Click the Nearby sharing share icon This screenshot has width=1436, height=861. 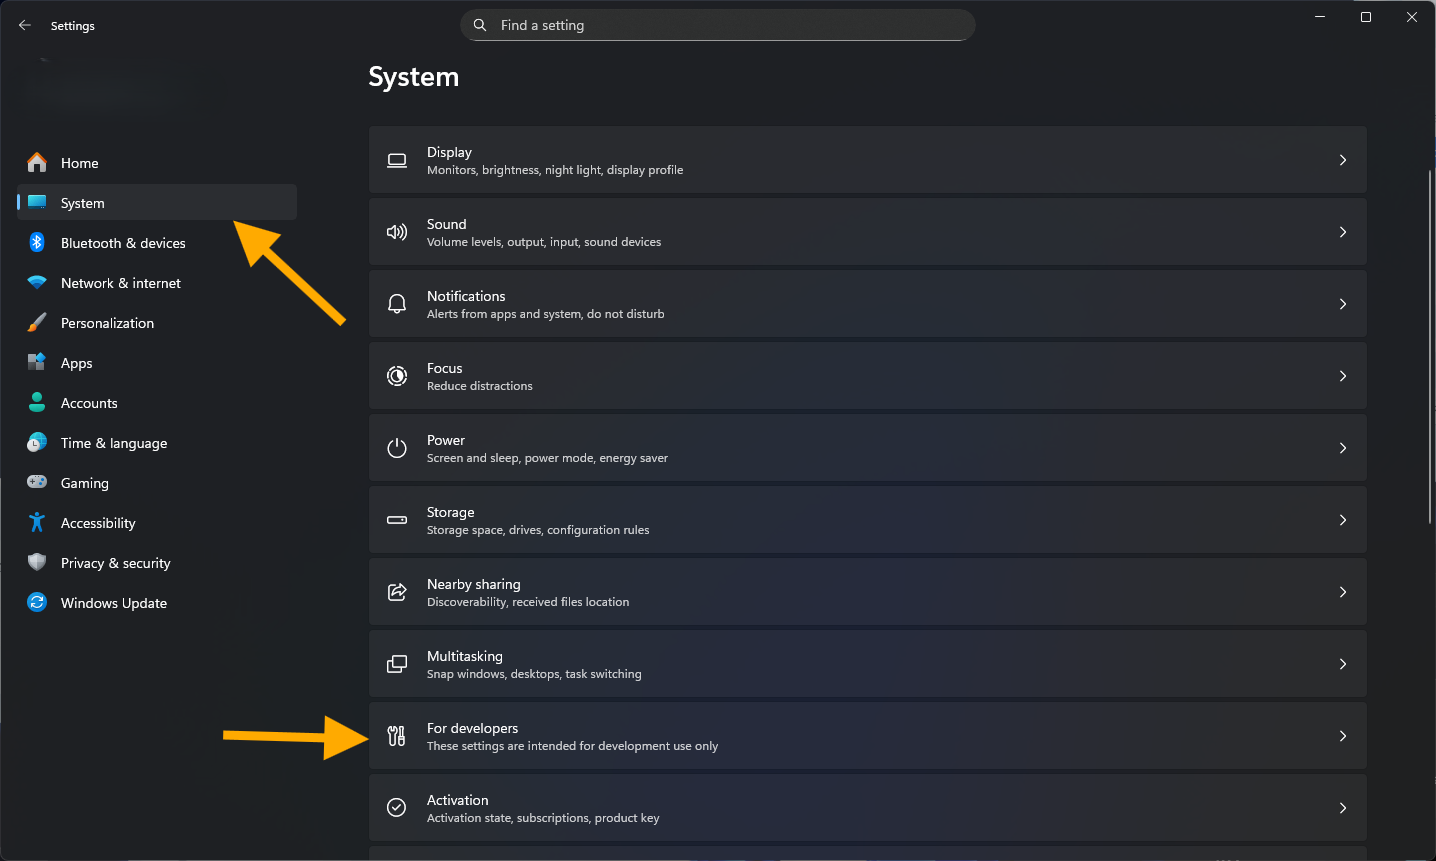(x=396, y=591)
